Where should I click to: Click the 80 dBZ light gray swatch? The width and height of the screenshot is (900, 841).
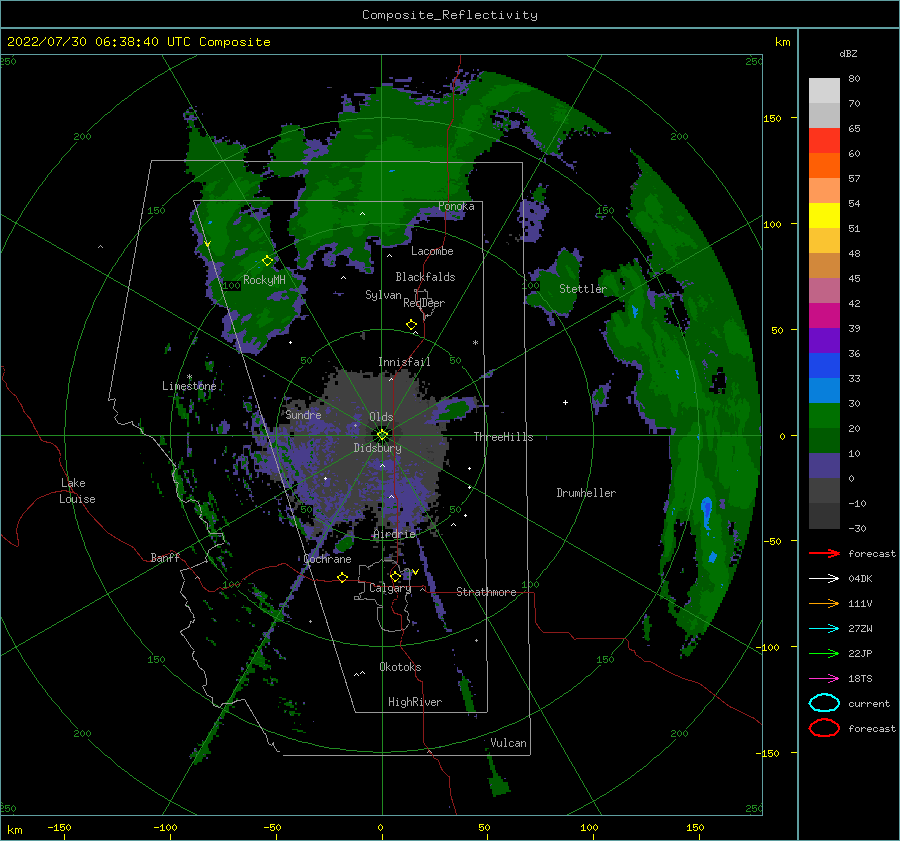click(824, 90)
